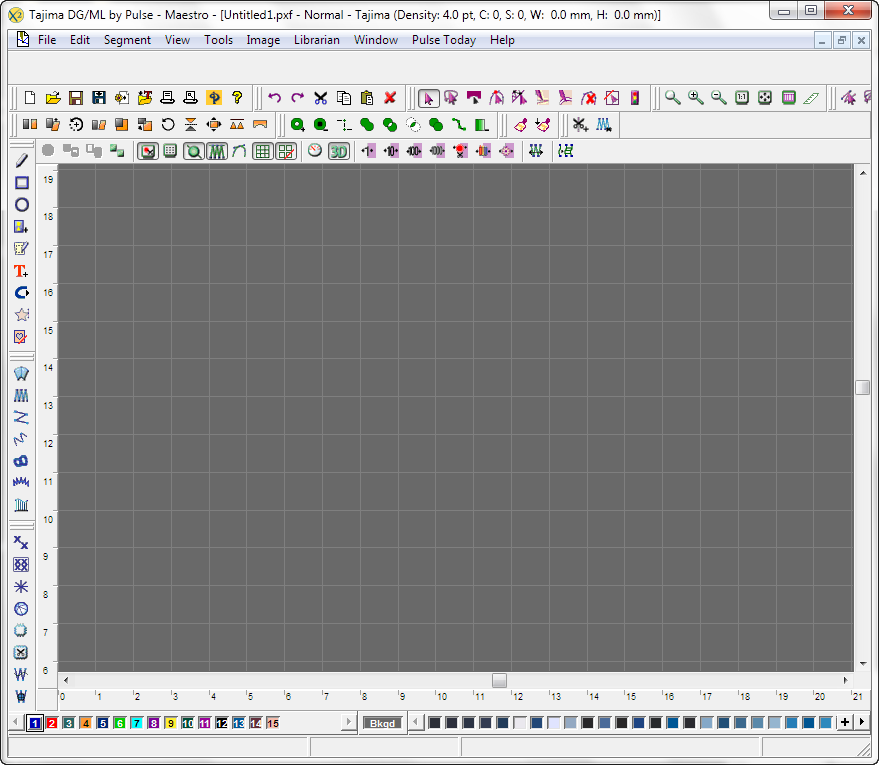Click the plus button beside thread palette
879x765 pixels.
[844, 722]
